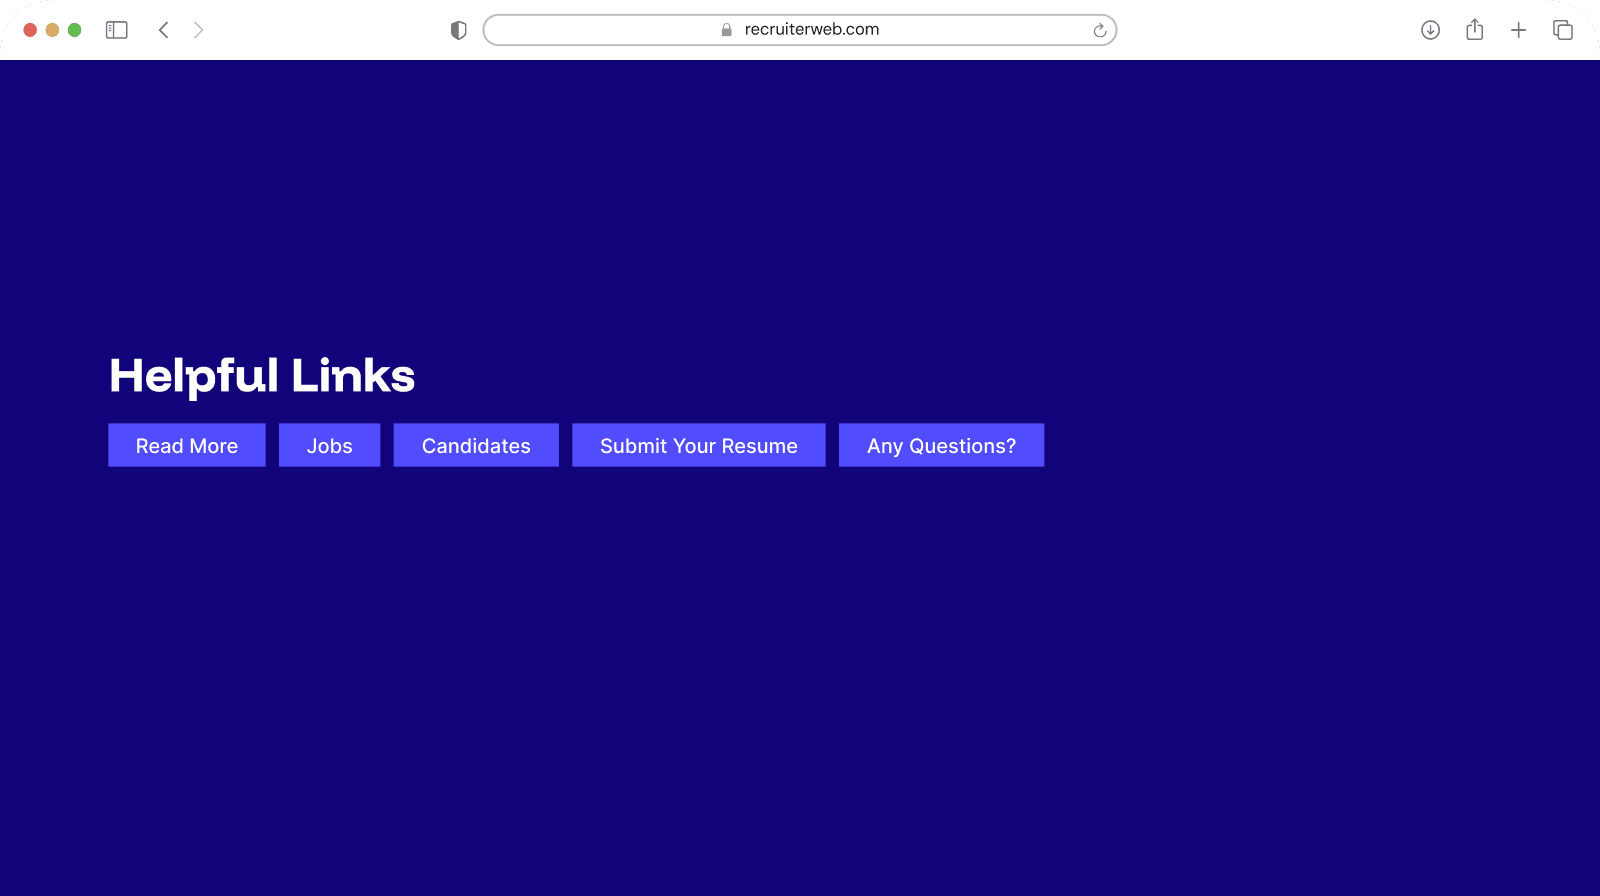This screenshot has height=896, width=1600.
Task: Reload the recruiterweb.com page
Action: pyautogui.click(x=1099, y=30)
